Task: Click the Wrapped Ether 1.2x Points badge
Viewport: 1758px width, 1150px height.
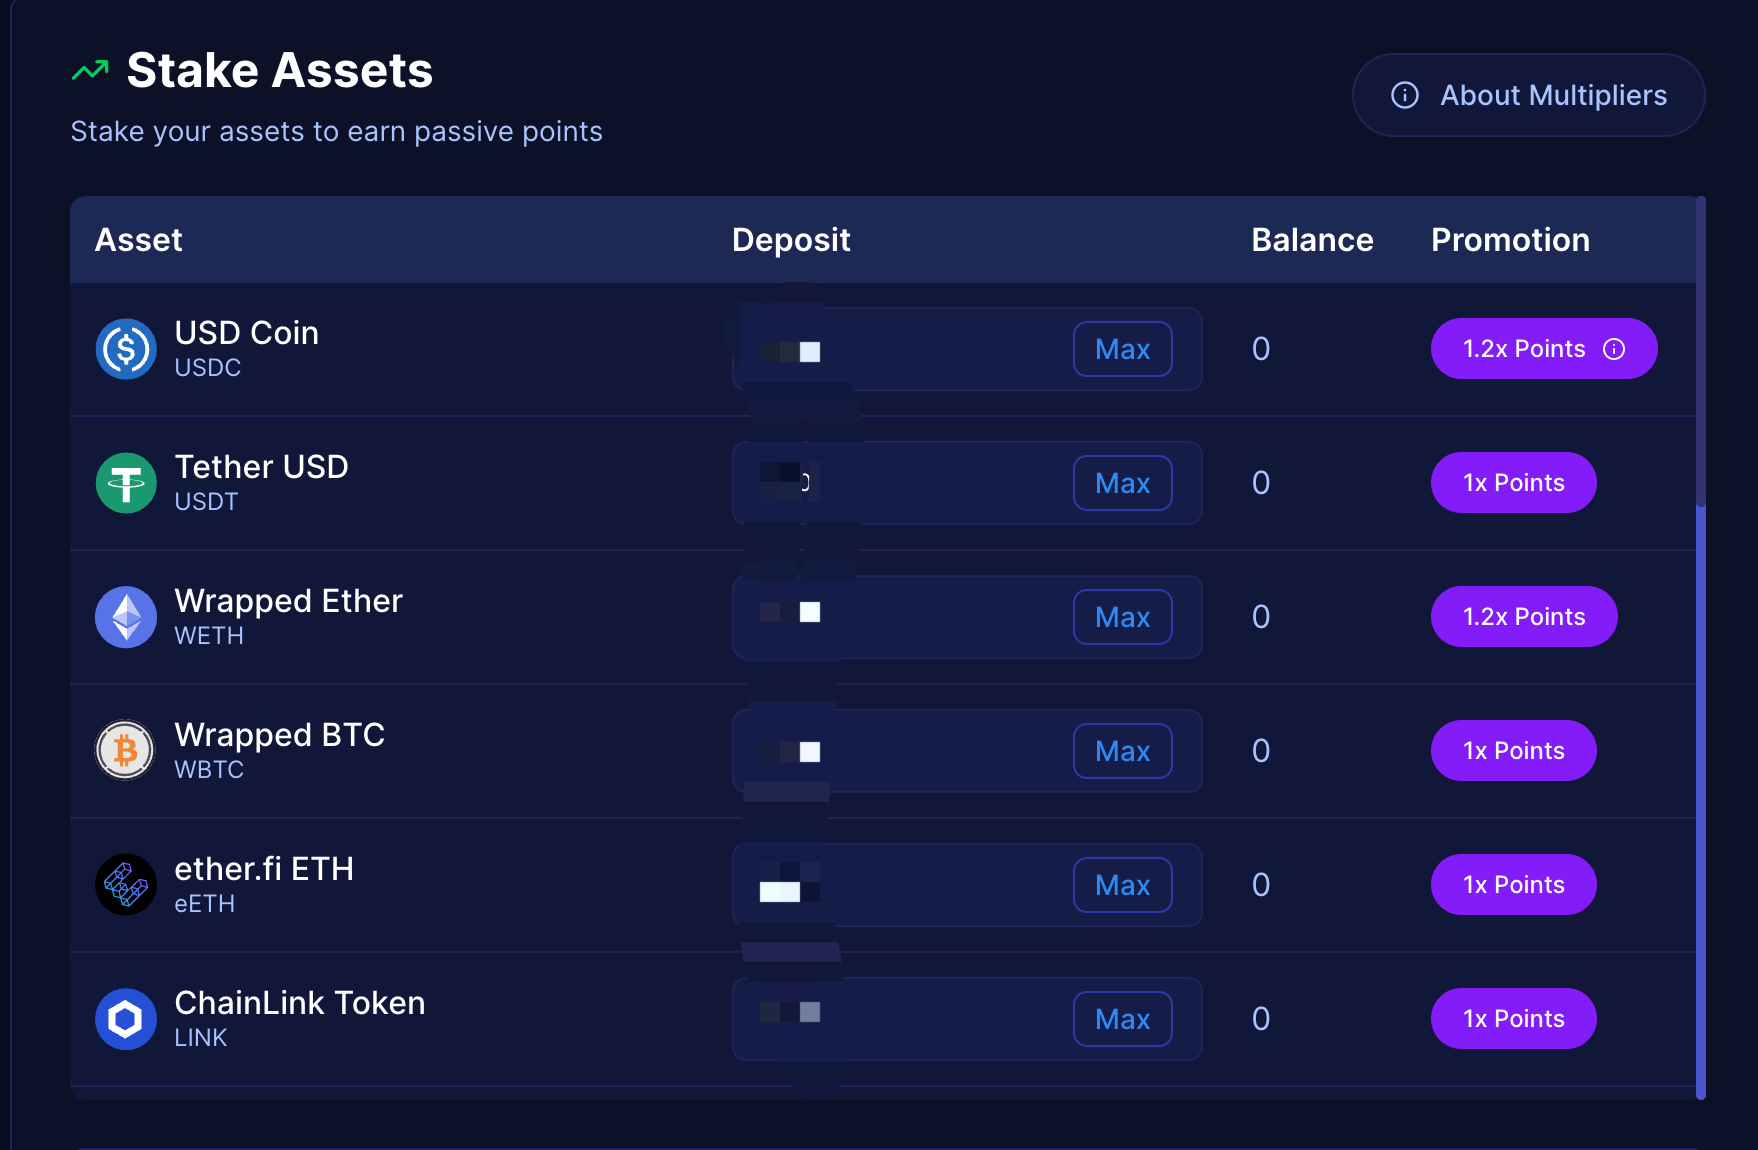Action: 1524,617
